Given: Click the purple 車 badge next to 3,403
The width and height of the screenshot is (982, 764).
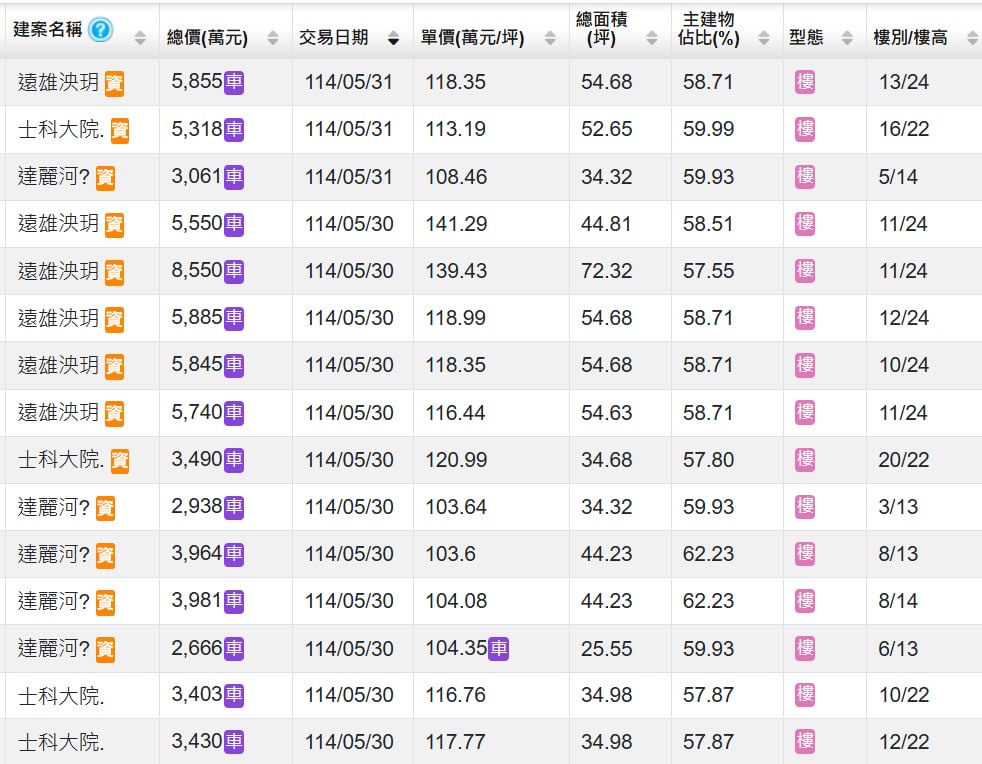Looking at the screenshot, I should pyautogui.click(x=234, y=694).
